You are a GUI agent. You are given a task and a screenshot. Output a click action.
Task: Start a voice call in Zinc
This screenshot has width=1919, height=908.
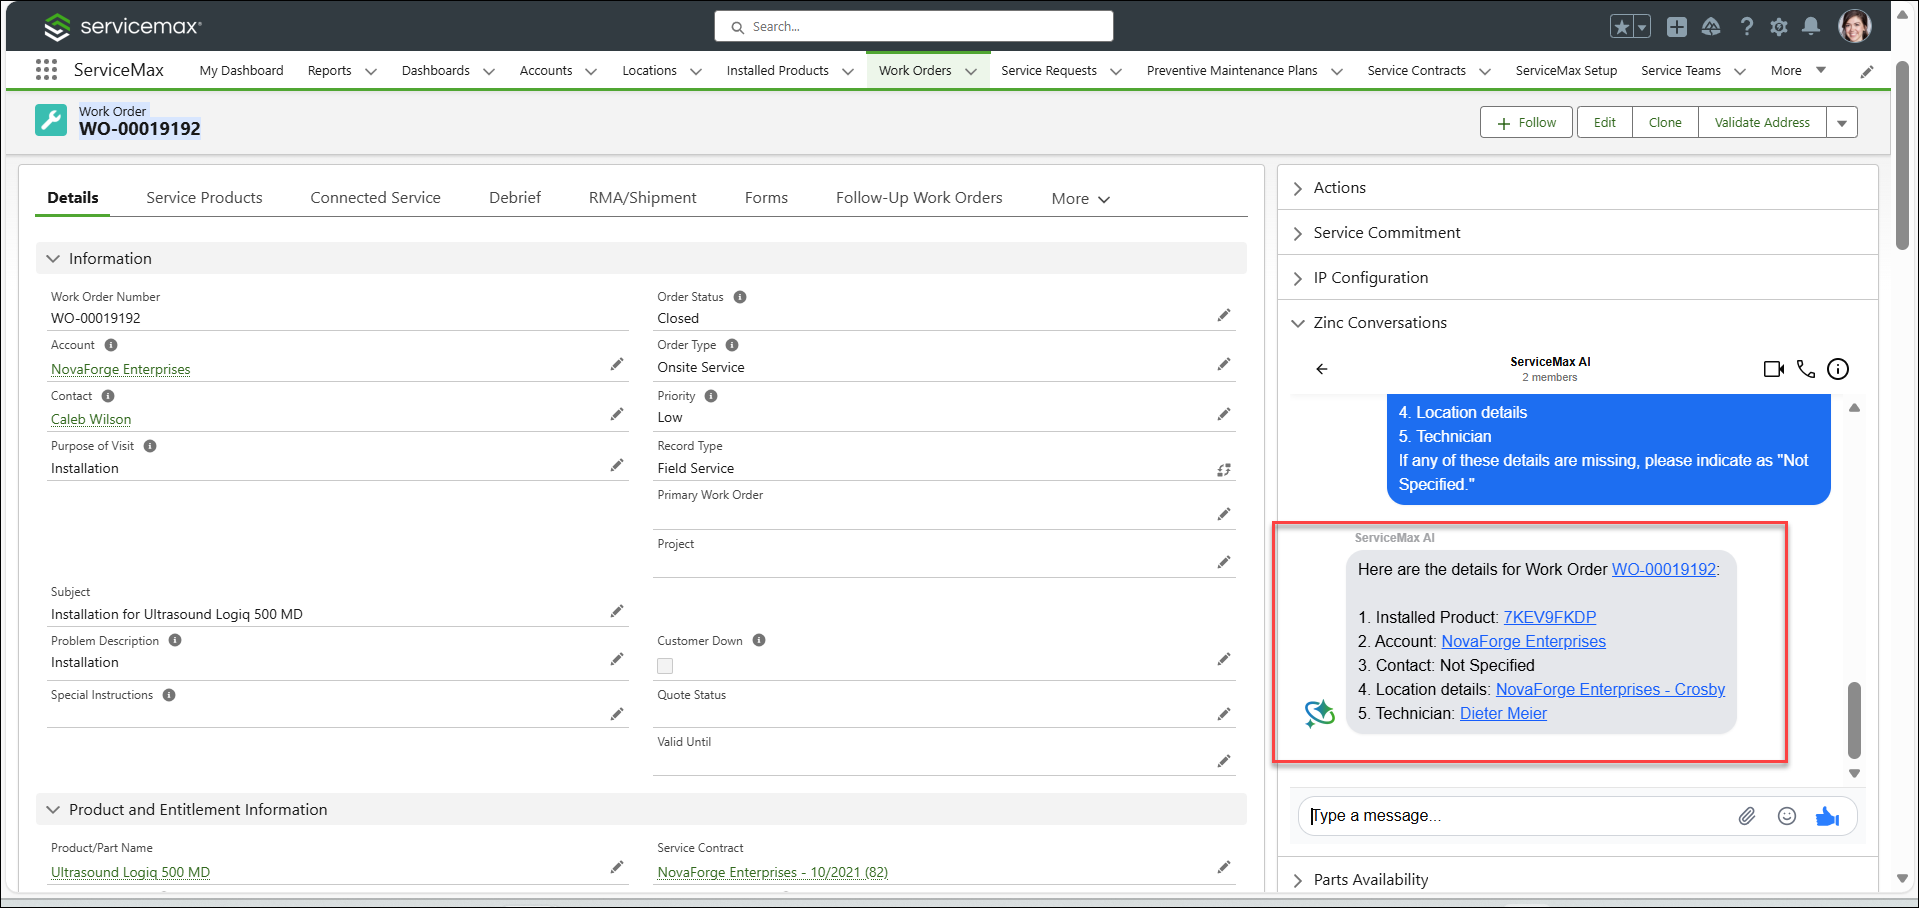pos(1806,369)
